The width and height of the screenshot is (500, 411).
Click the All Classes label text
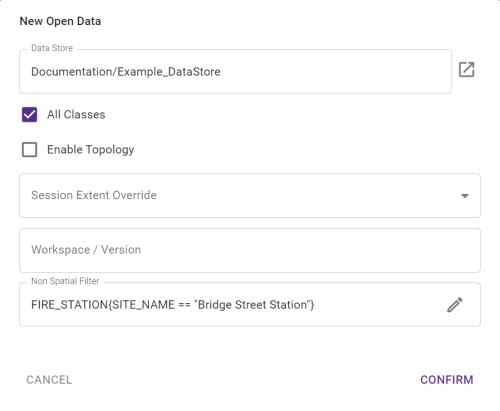(x=76, y=115)
